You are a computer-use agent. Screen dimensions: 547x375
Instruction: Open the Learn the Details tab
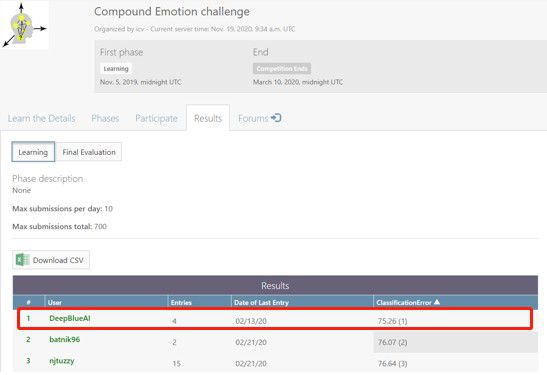click(x=42, y=118)
